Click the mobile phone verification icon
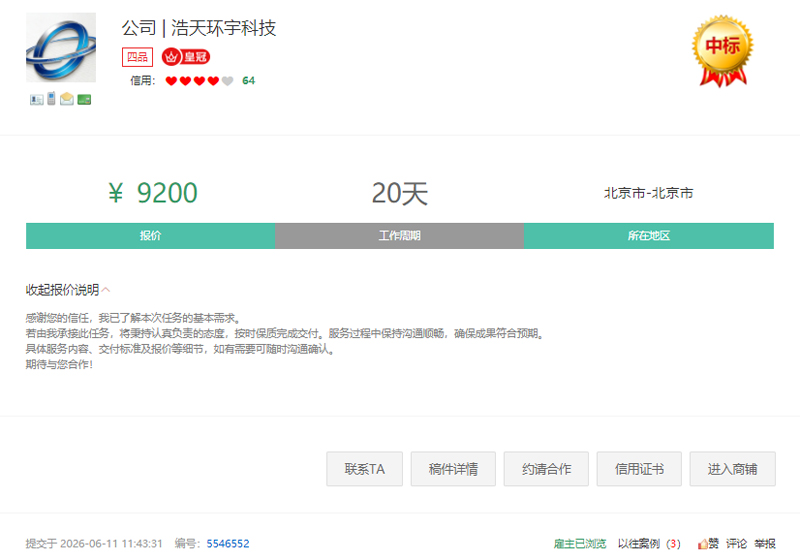 51,98
